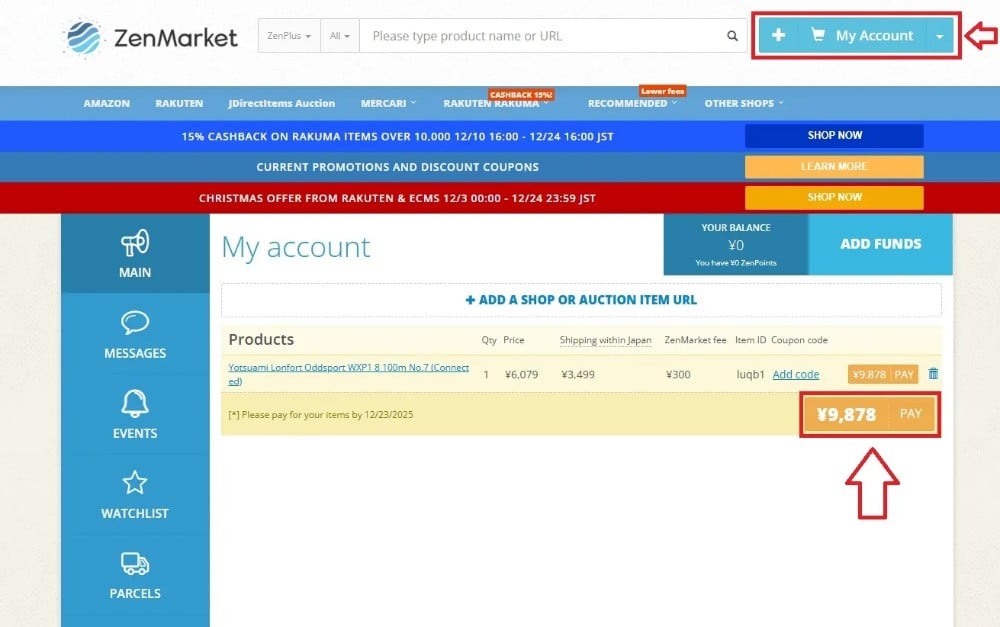The height and width of the screenshot is (627, 1000).
Task: Go to the AMAZON shop tab
Action: pos(107,103)
